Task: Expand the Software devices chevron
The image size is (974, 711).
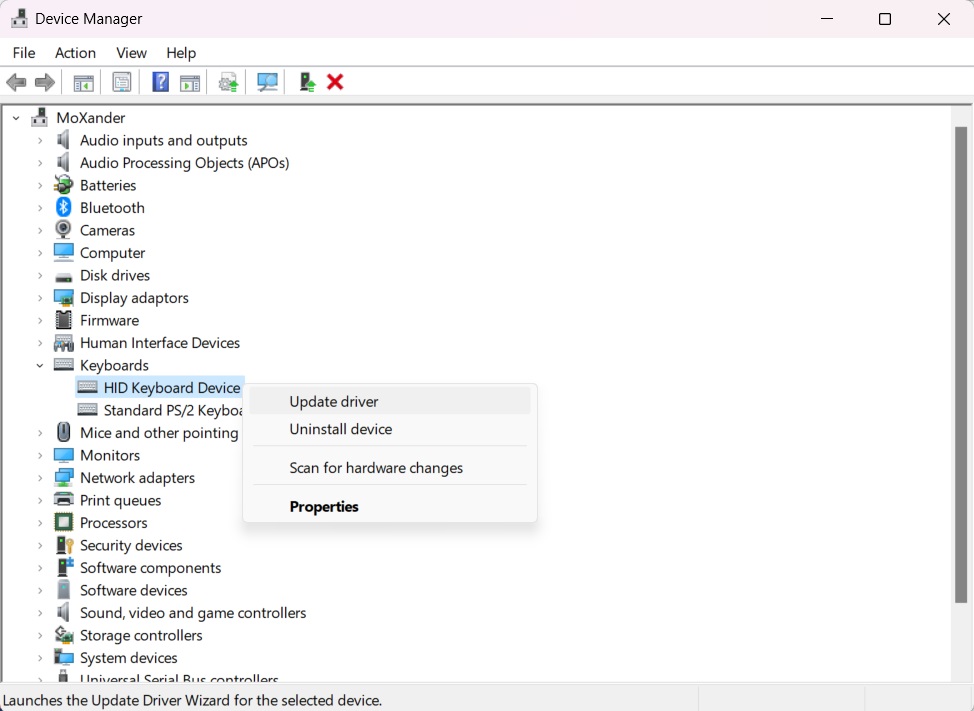Action: pos(40,590)
